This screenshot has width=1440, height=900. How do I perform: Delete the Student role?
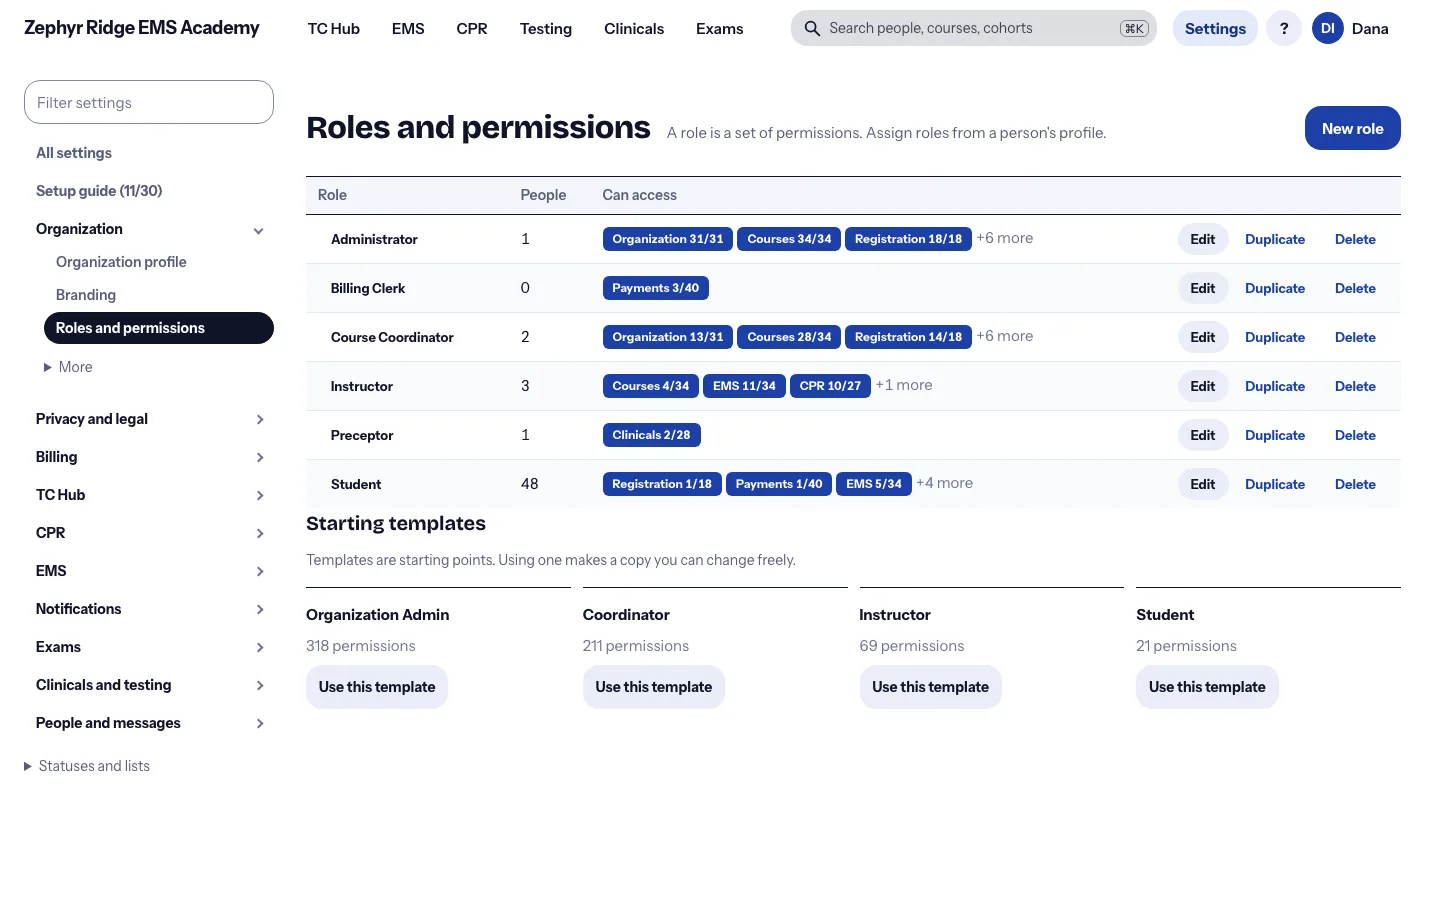(x=1355, y=484)
